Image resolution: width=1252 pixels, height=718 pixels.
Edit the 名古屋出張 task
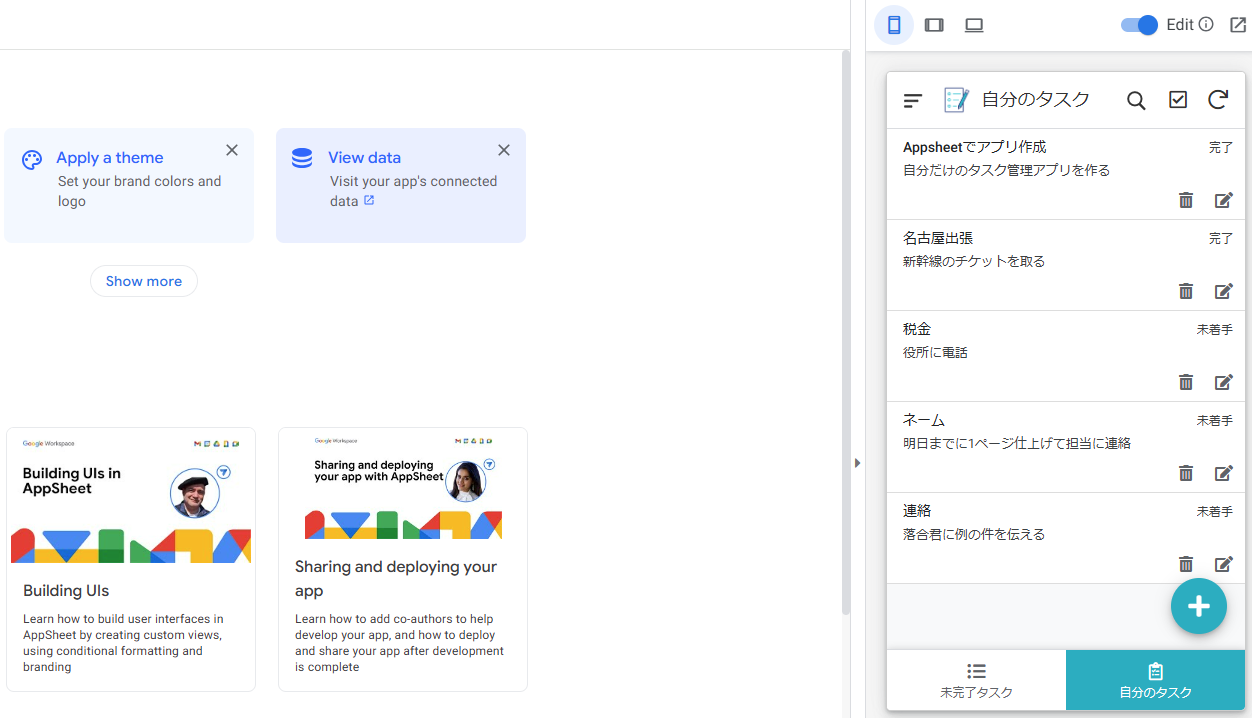(1223, 291)
